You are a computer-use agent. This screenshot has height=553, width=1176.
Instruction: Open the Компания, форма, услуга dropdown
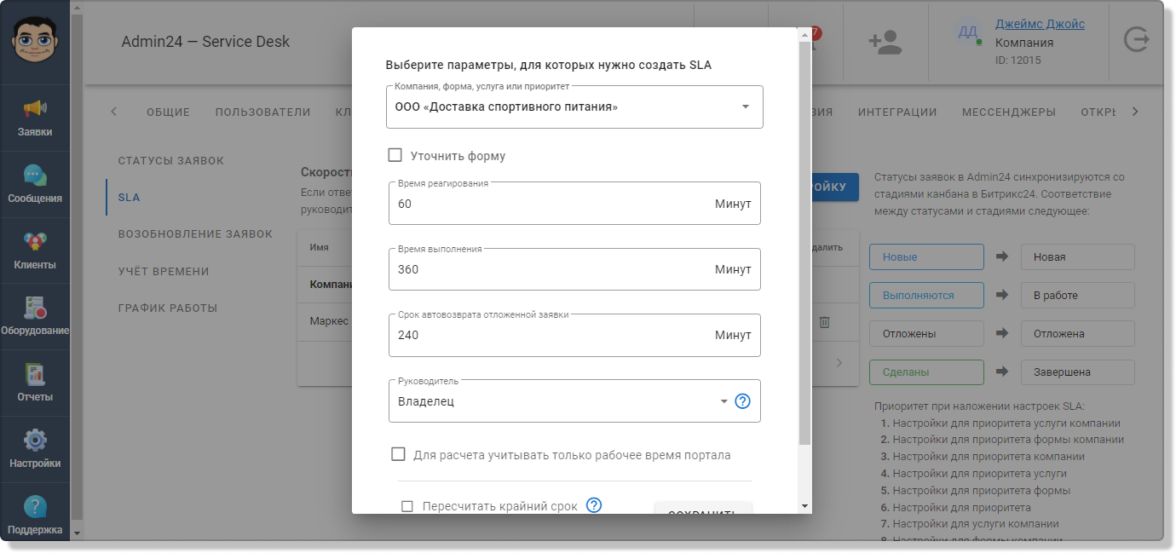(x=575, y=107)
